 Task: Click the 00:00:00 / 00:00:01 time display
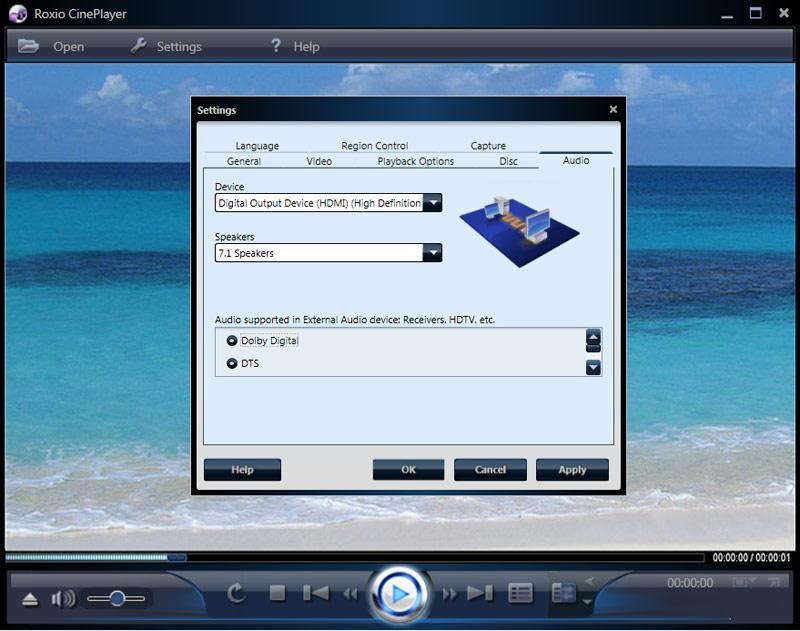751,558
